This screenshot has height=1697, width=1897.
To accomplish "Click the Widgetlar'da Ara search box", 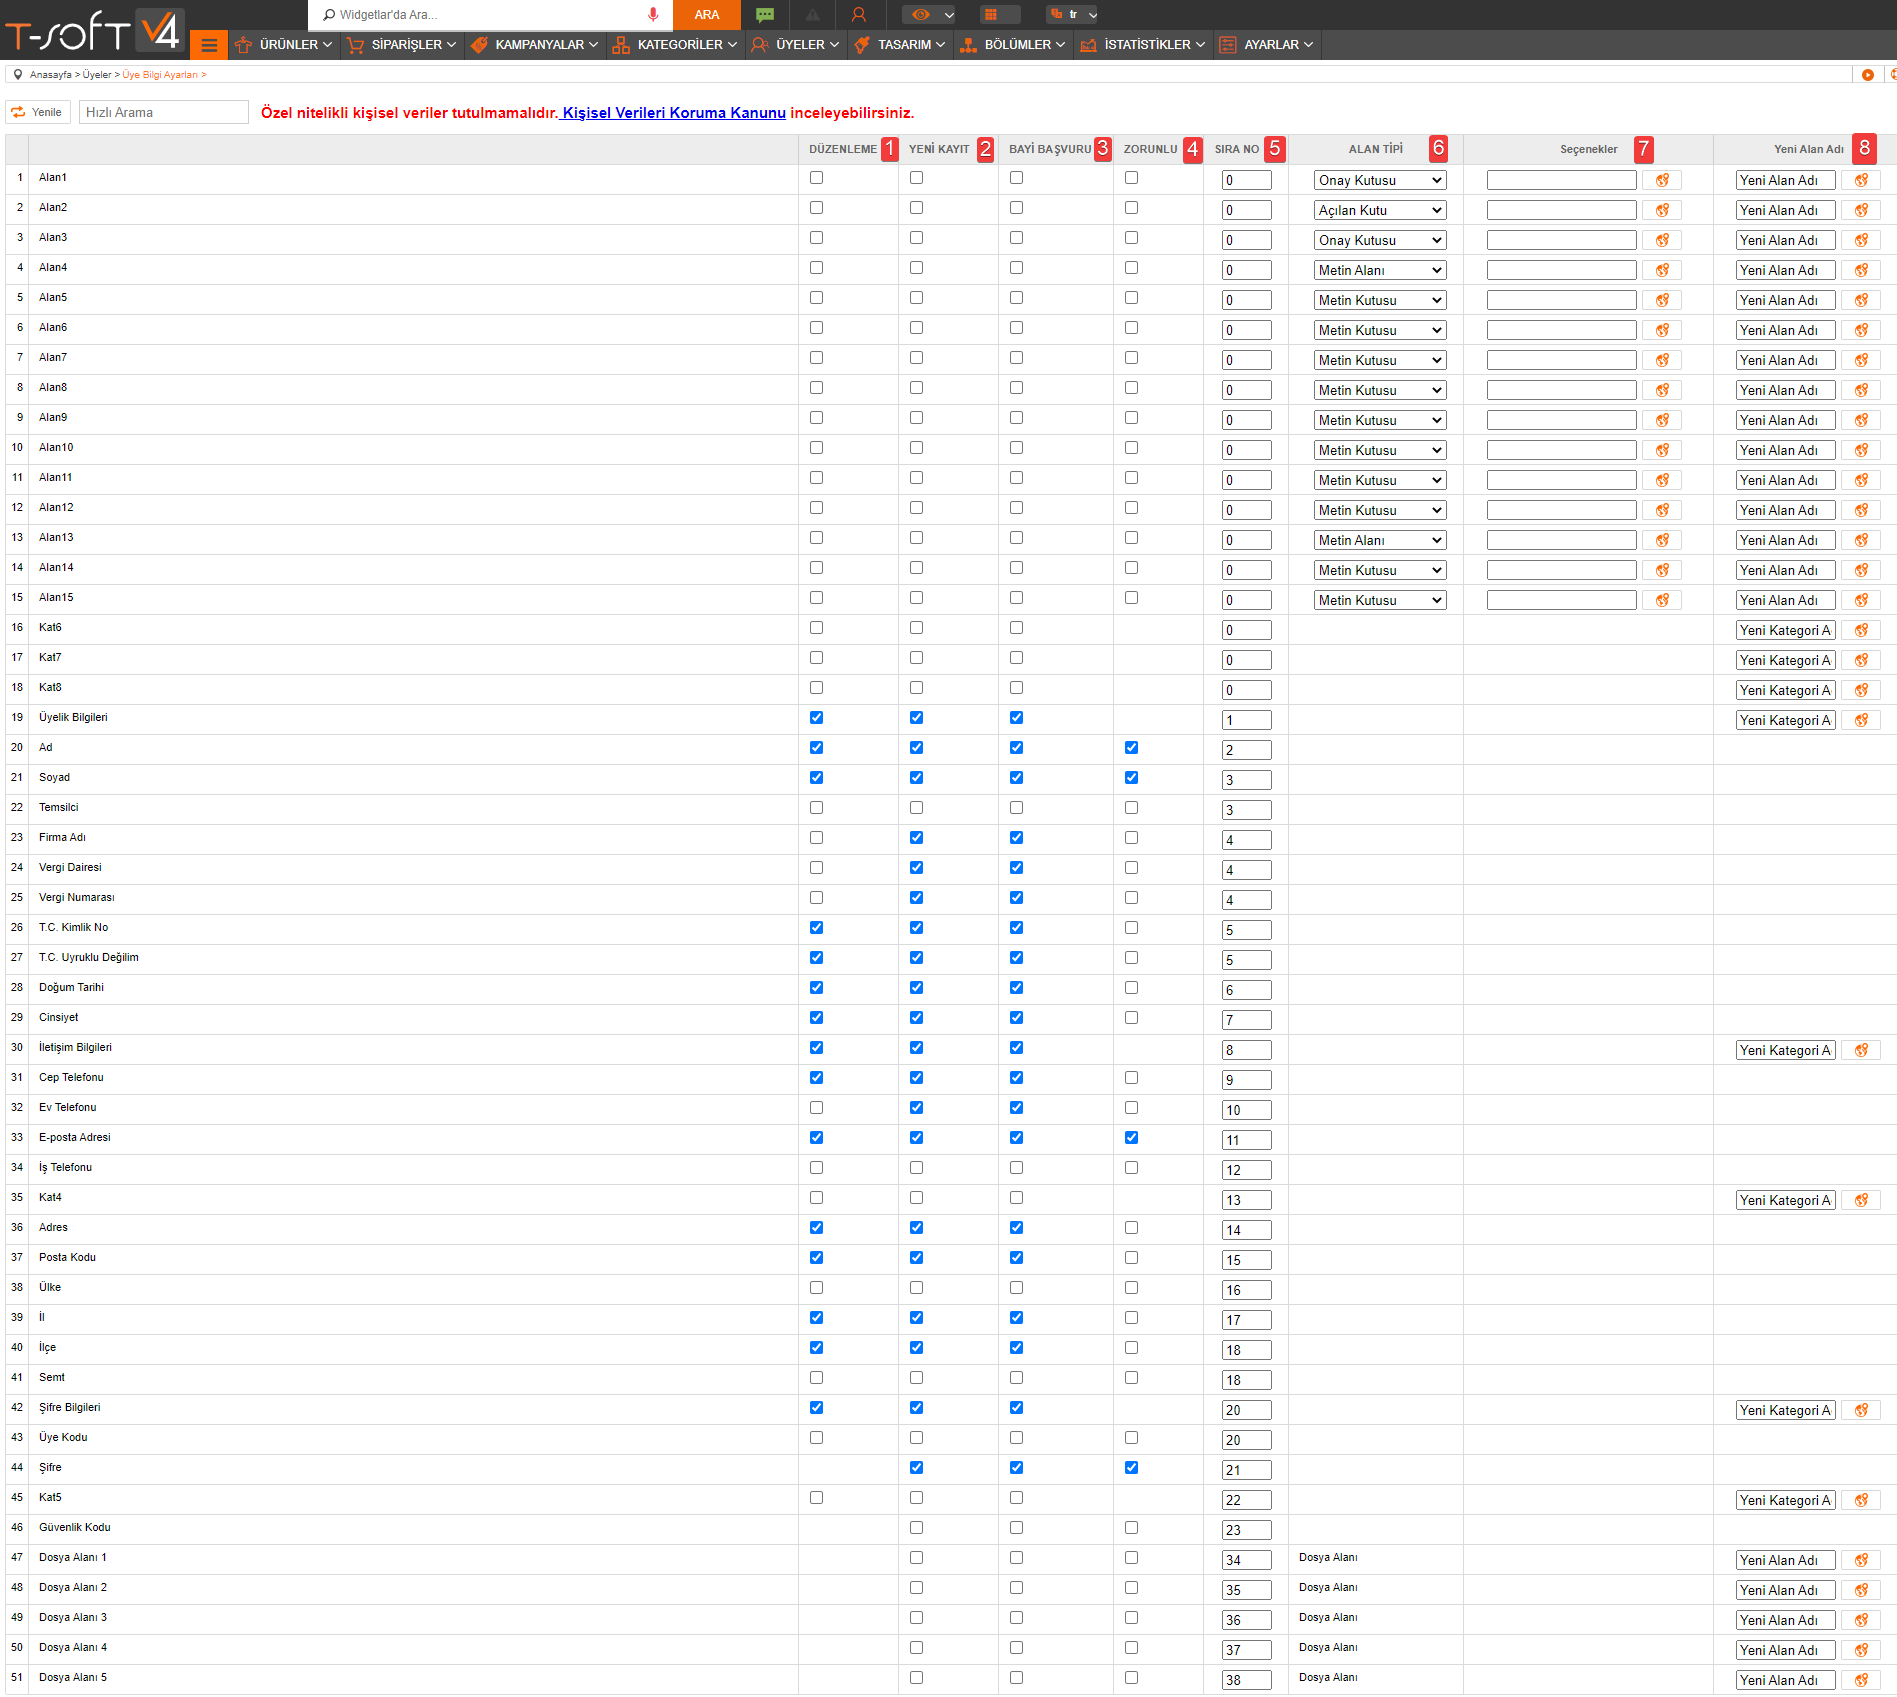I will click(x=480, y=14).
